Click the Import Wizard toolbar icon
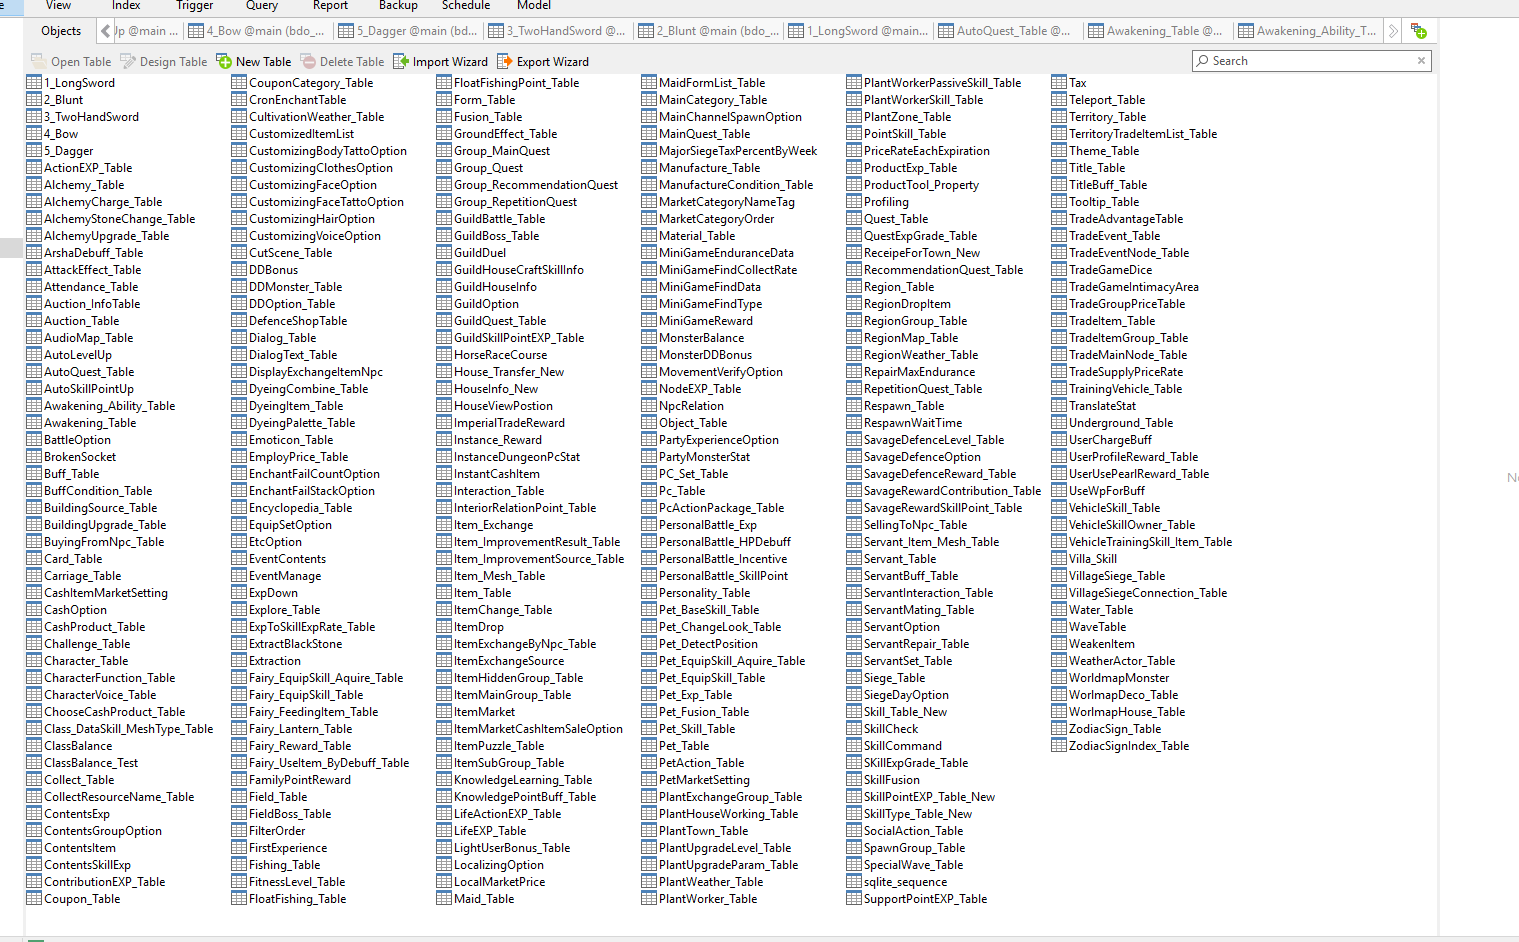The height and width of the screenshot is (942, 1519). click(x=401, y=62)
